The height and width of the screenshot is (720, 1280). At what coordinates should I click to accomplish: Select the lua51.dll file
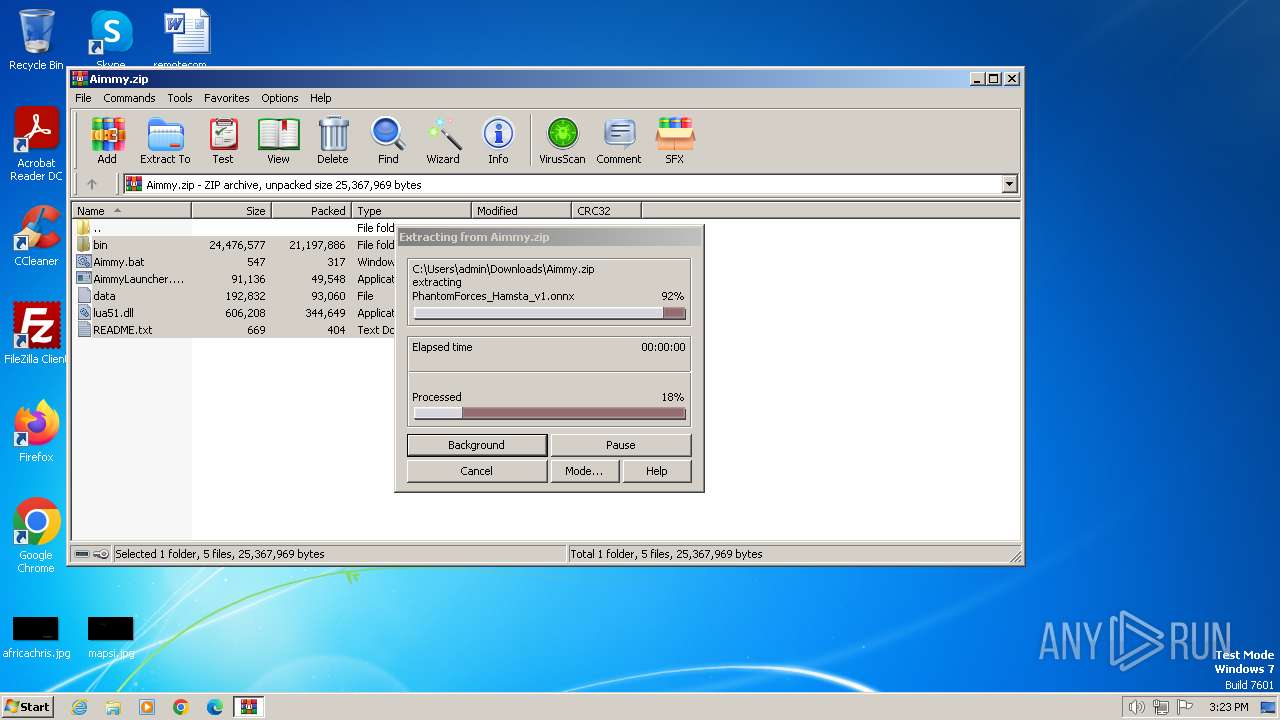click(x=235, y=313)
